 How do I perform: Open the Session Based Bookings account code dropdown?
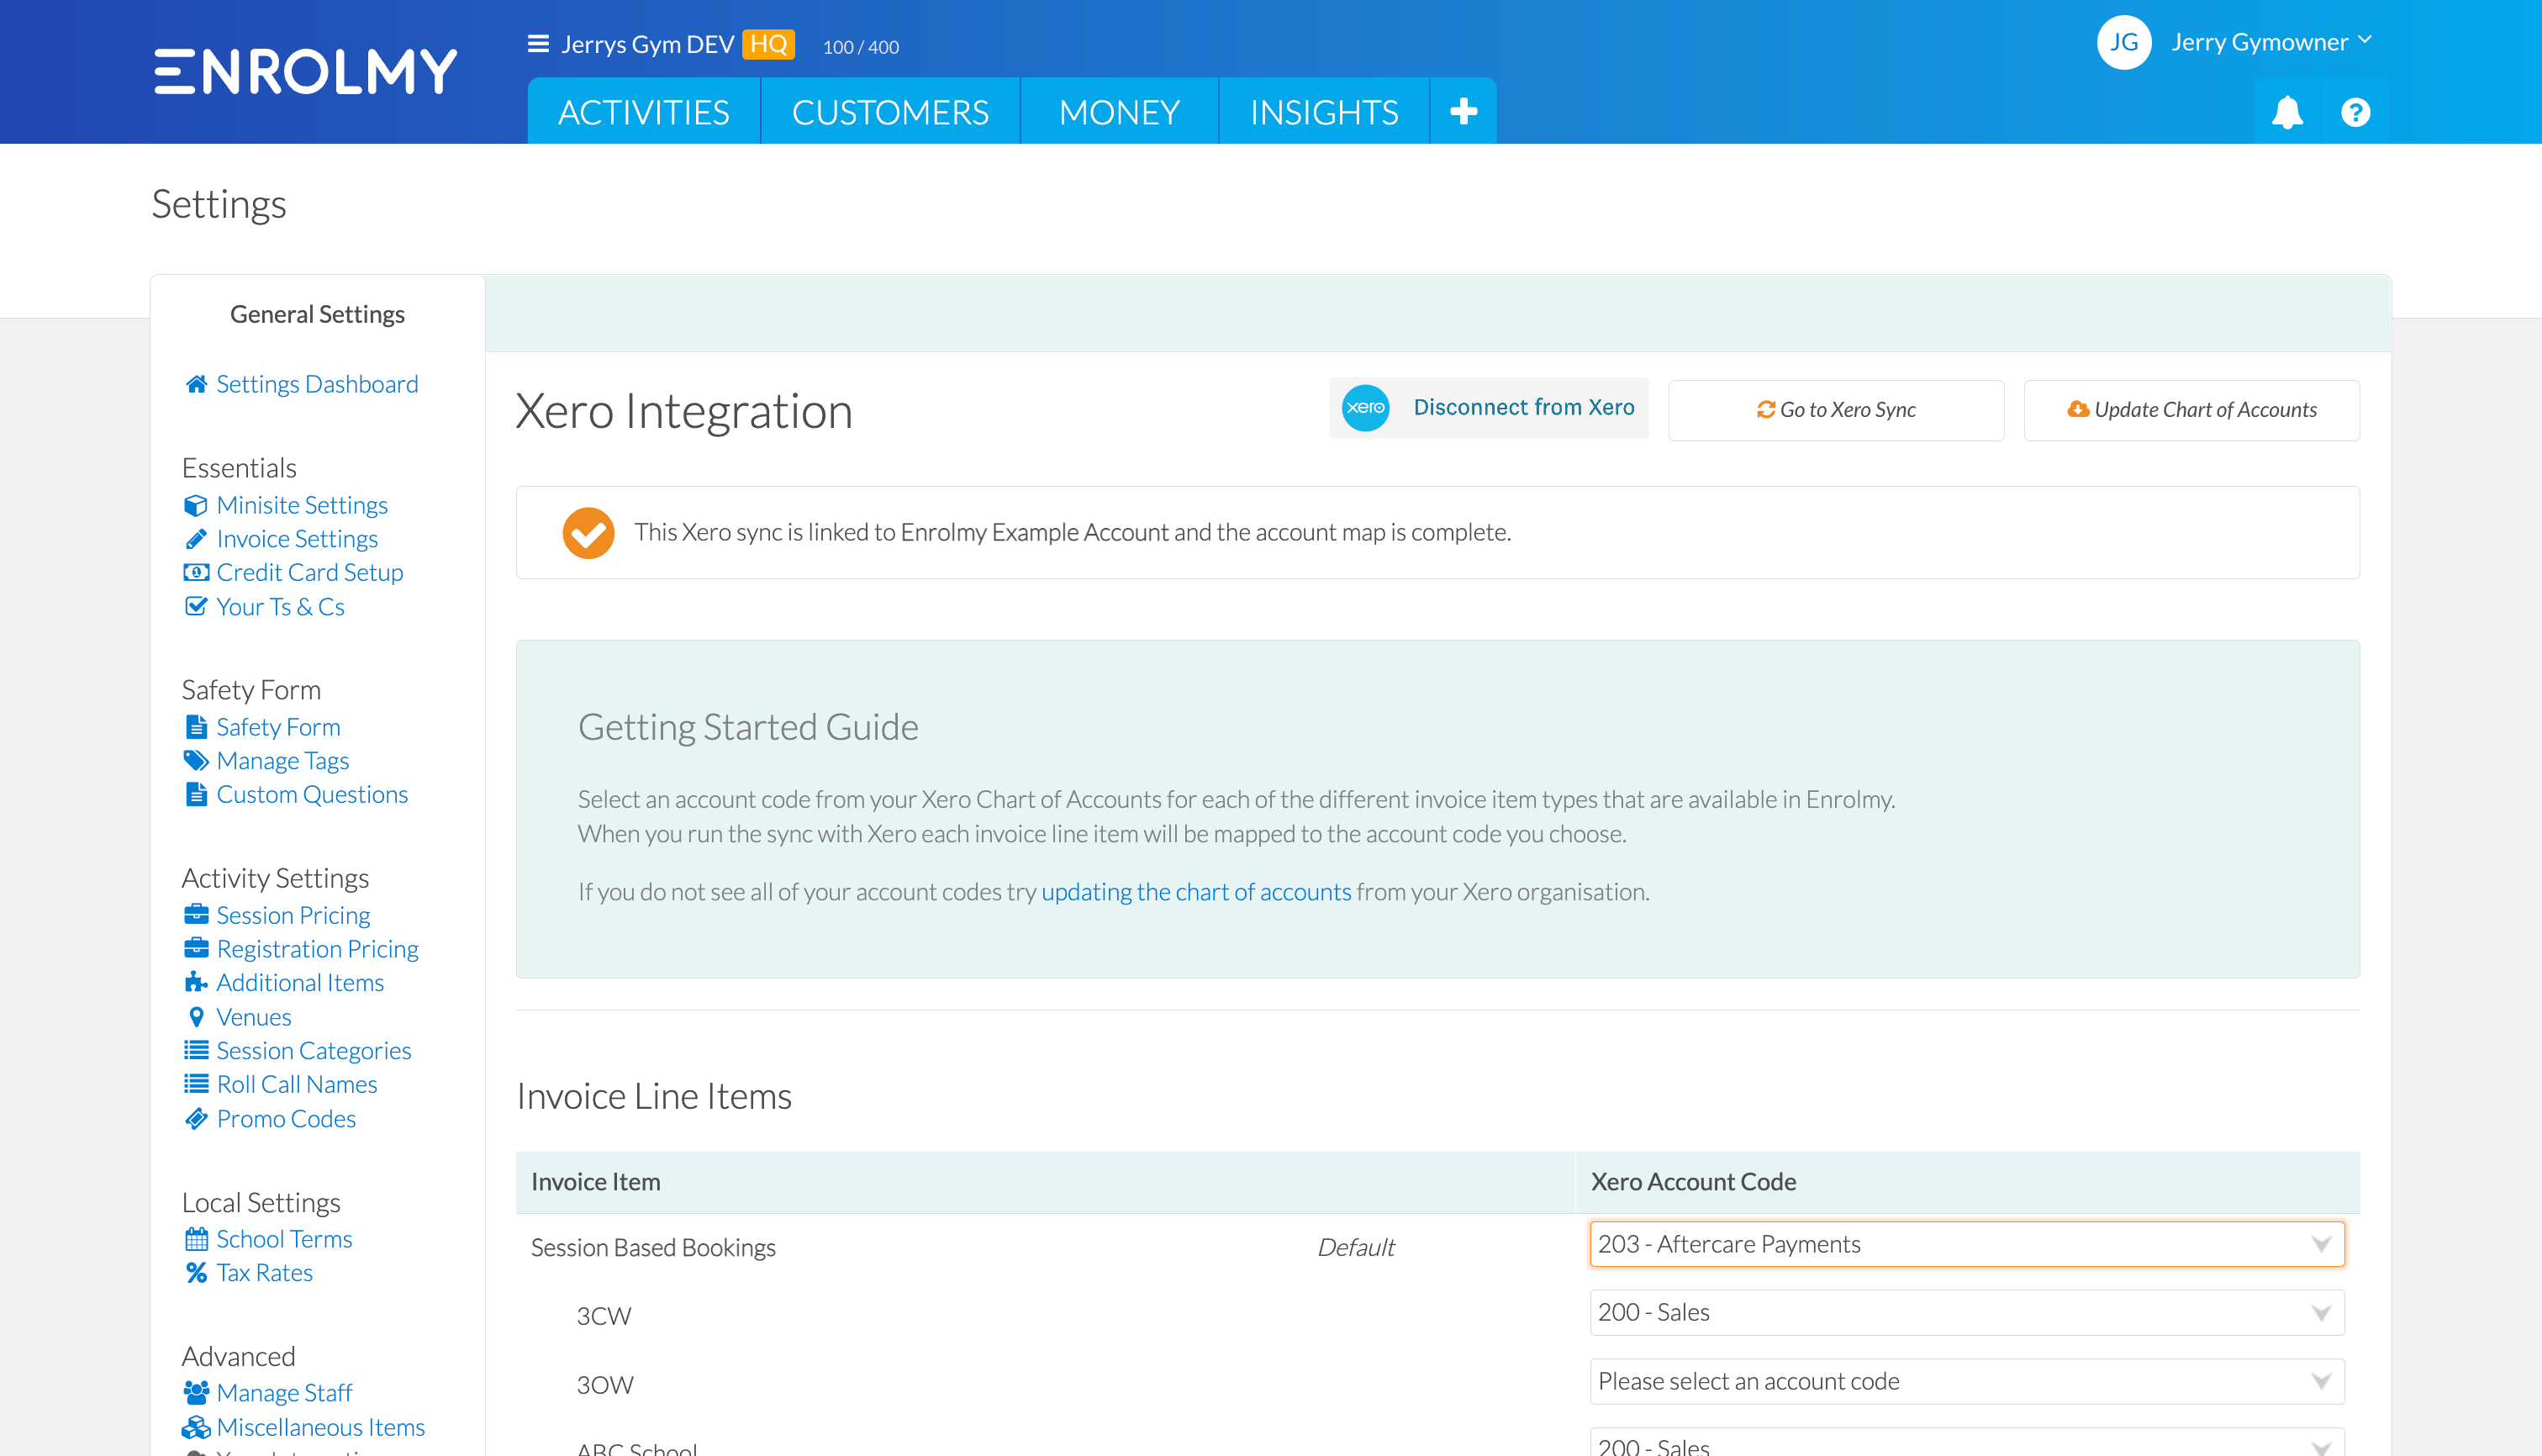[x=1966, y=1244]
